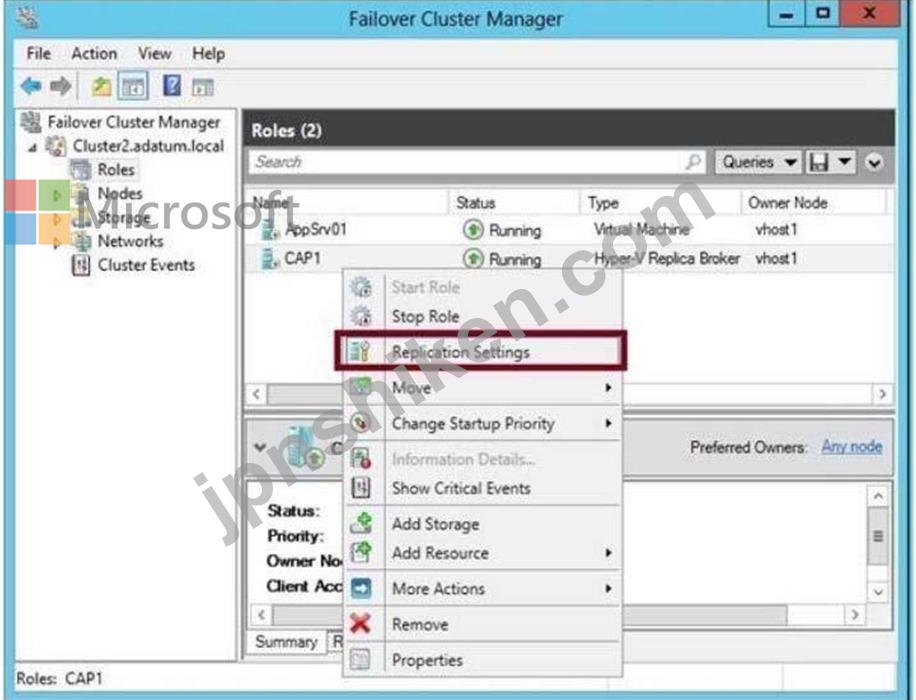Image resolution: width=916 pixels, height=700 pixels.
Task: Click the Show Critical Events icon
Action: (361, 488)
